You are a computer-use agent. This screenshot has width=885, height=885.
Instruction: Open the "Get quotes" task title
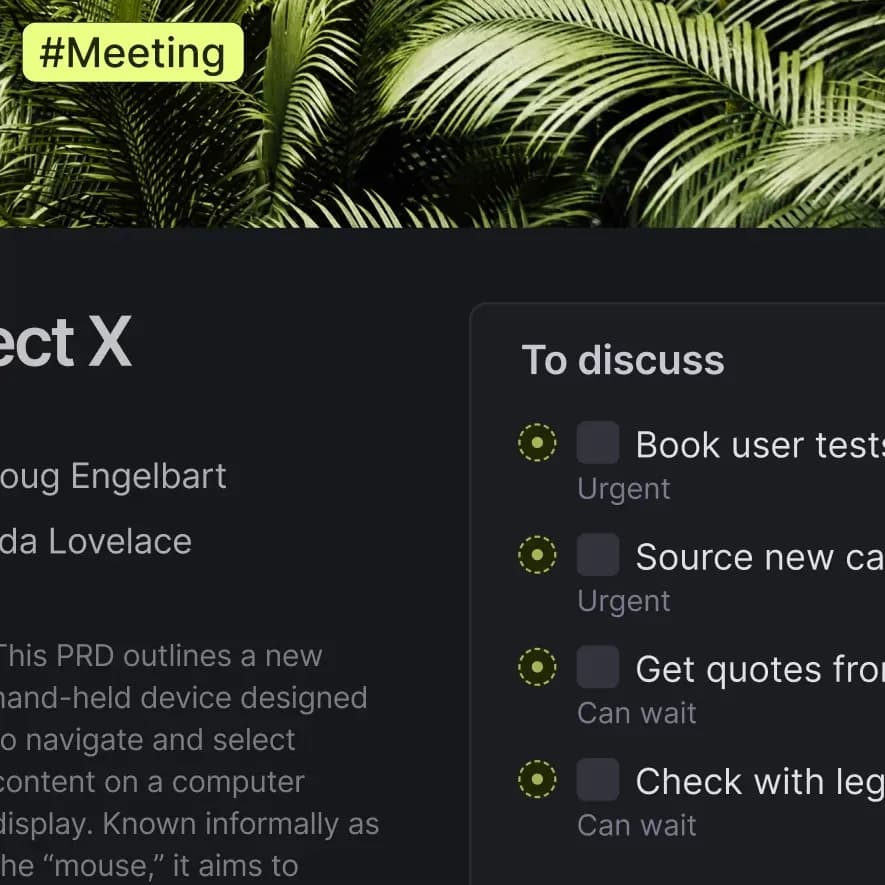(x=758, y=669)
